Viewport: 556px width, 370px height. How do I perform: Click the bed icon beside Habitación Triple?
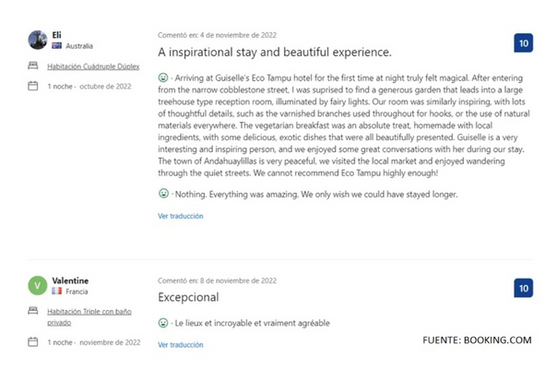coord(33,311)
